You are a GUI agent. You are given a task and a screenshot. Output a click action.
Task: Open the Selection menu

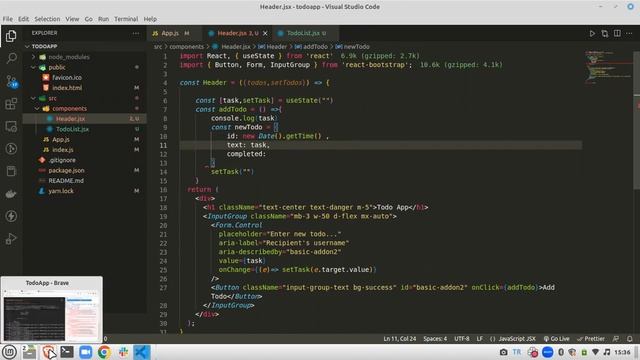point(47,19)
